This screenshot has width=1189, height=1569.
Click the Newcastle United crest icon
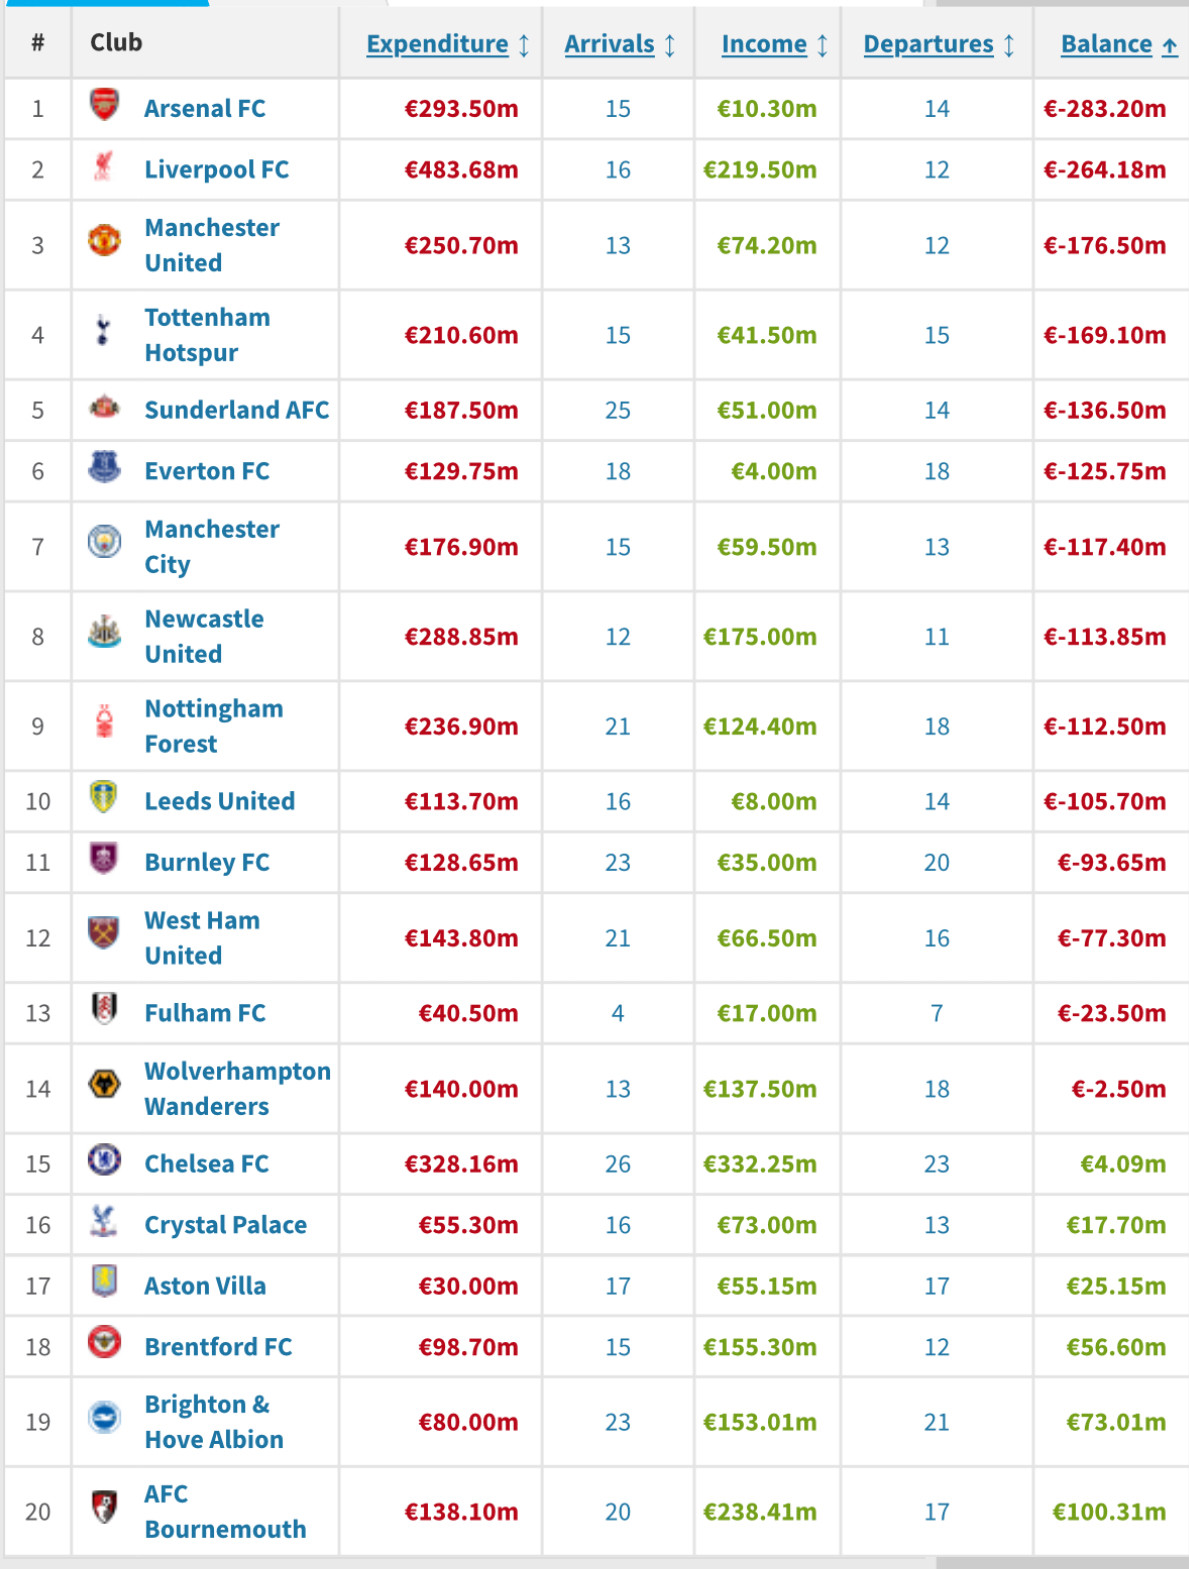point(104,632)
